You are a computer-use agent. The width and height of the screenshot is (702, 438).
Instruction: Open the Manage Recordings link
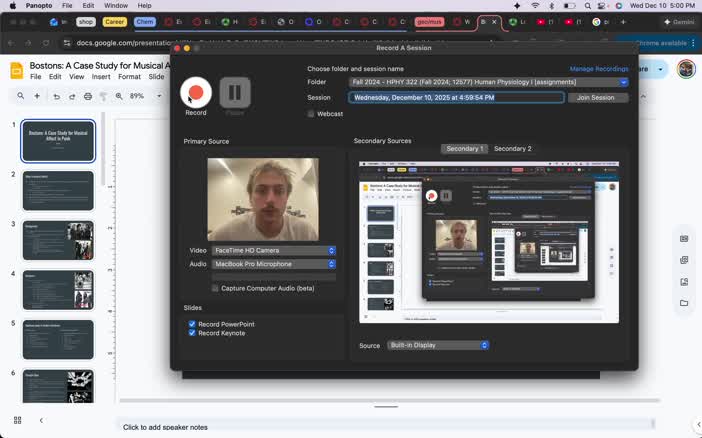tap(598, 69)
